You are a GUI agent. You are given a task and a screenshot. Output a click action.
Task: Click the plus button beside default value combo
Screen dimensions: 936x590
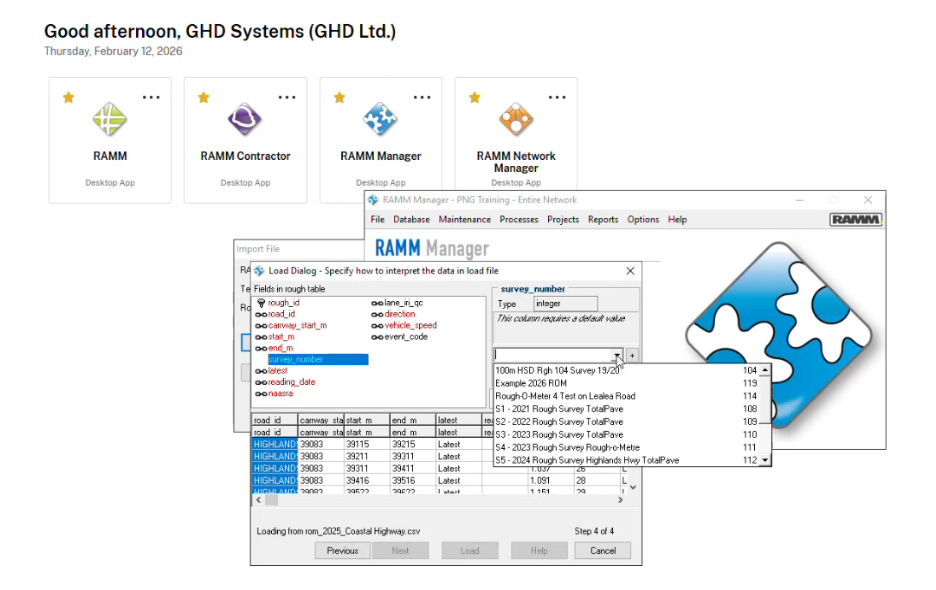click(632, 355)
